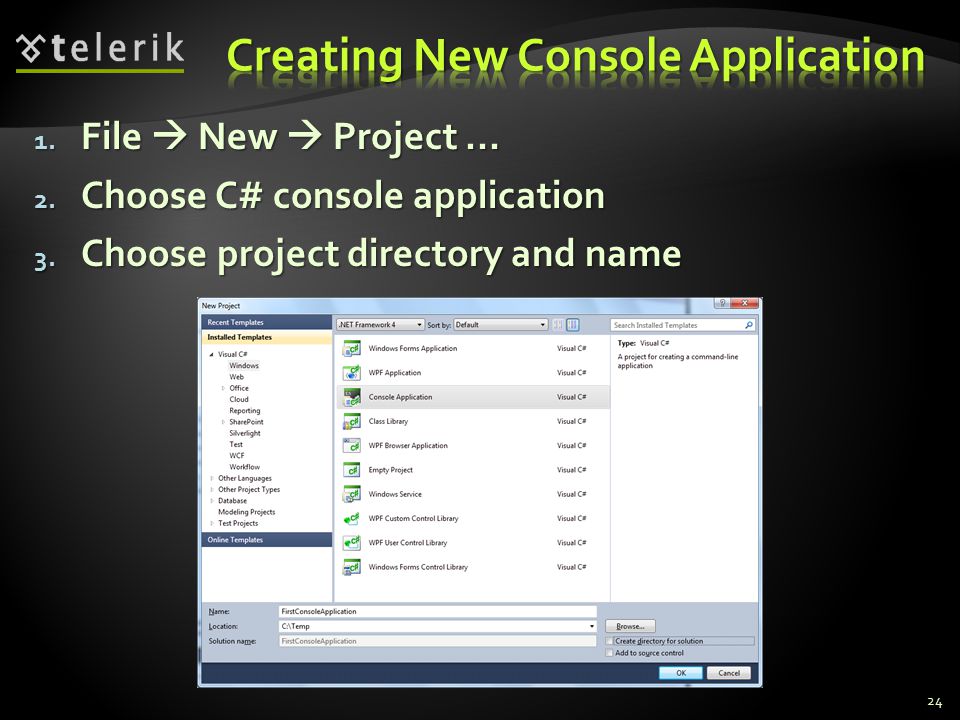Select the WCF category

(x=236, y=456)
